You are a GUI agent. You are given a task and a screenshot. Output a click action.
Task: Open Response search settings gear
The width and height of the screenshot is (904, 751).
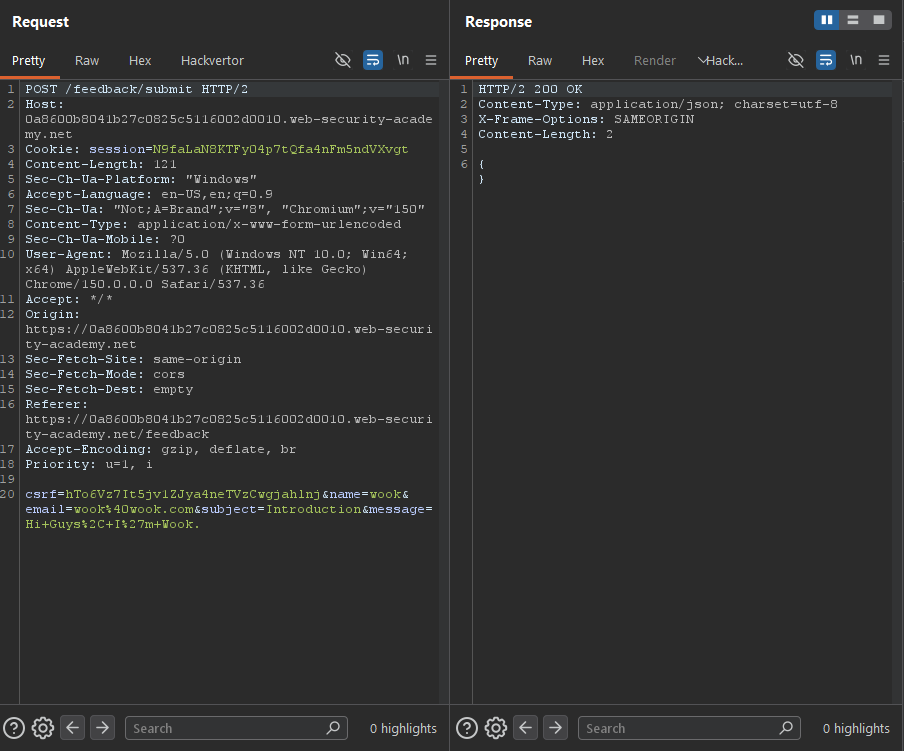click(496, 728)
